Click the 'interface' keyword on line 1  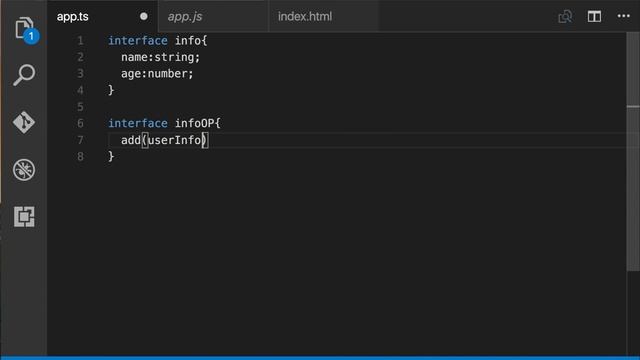coord(138,40)
